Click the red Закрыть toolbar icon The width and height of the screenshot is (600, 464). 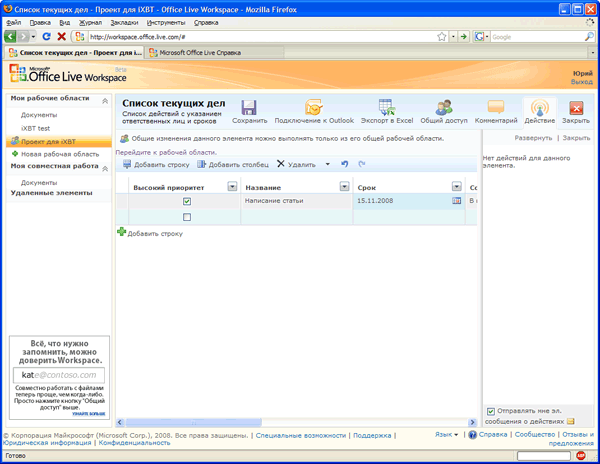point(576,108)
